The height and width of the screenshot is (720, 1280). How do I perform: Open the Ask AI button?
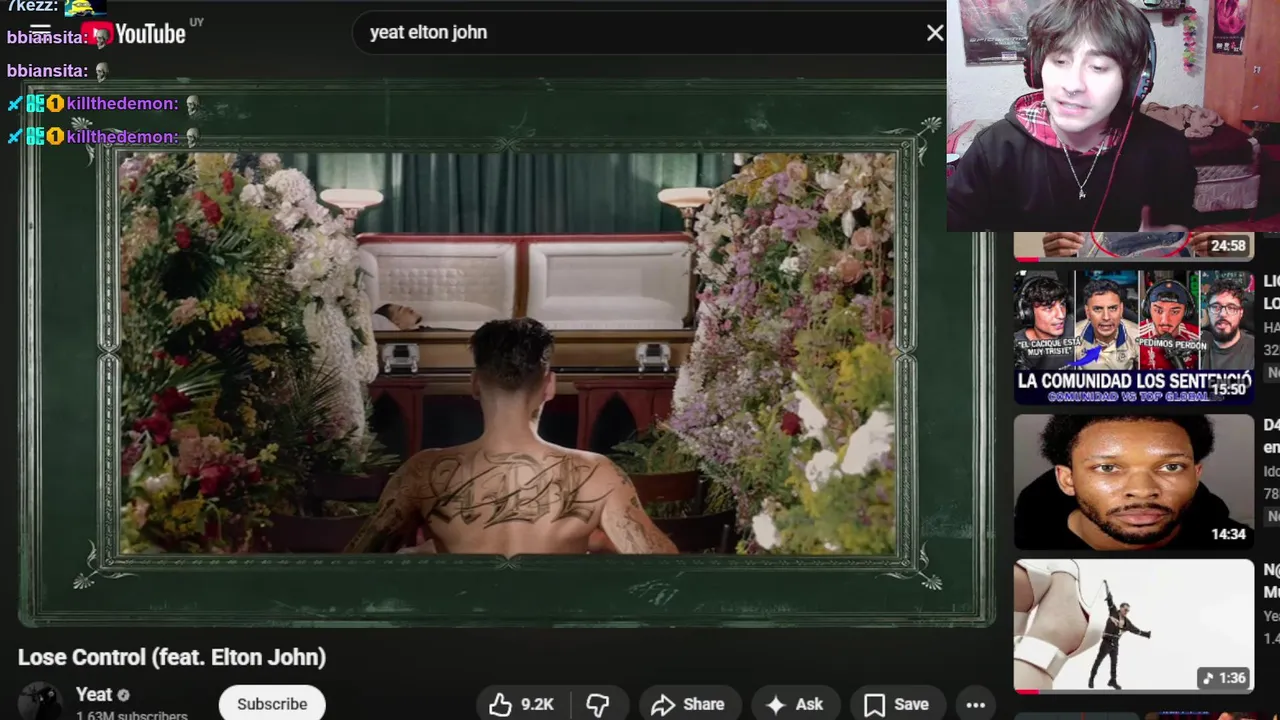pyautogui.click(x=795, y=704)
